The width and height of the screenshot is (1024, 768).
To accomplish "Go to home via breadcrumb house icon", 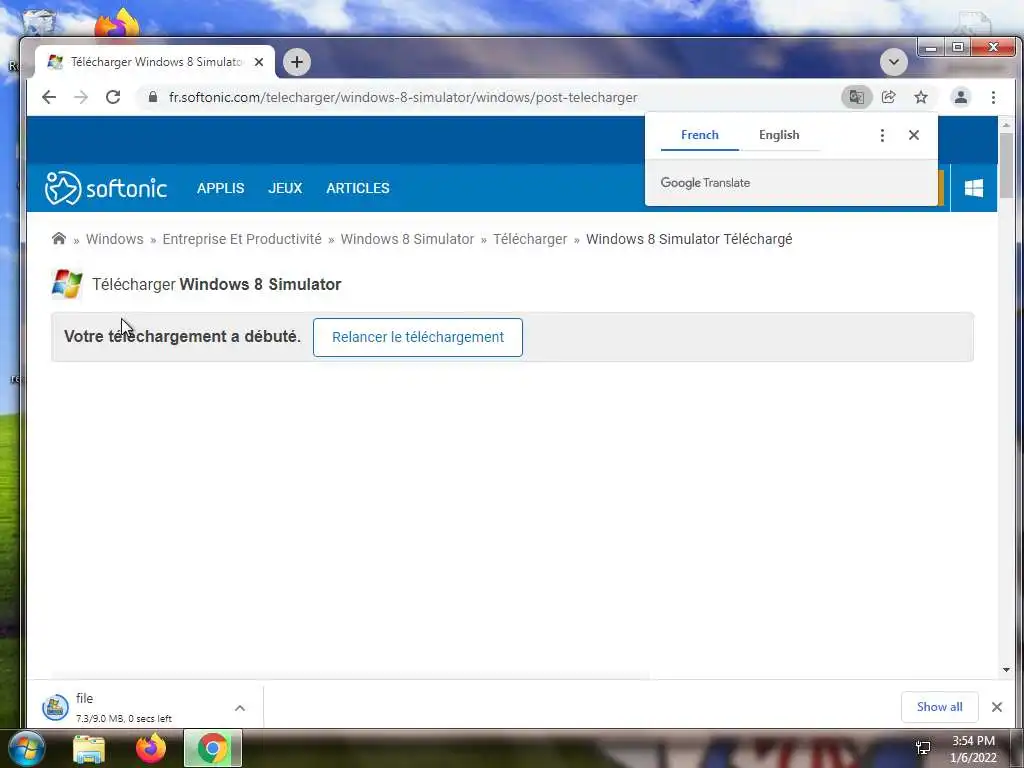I will click(59, 238).
